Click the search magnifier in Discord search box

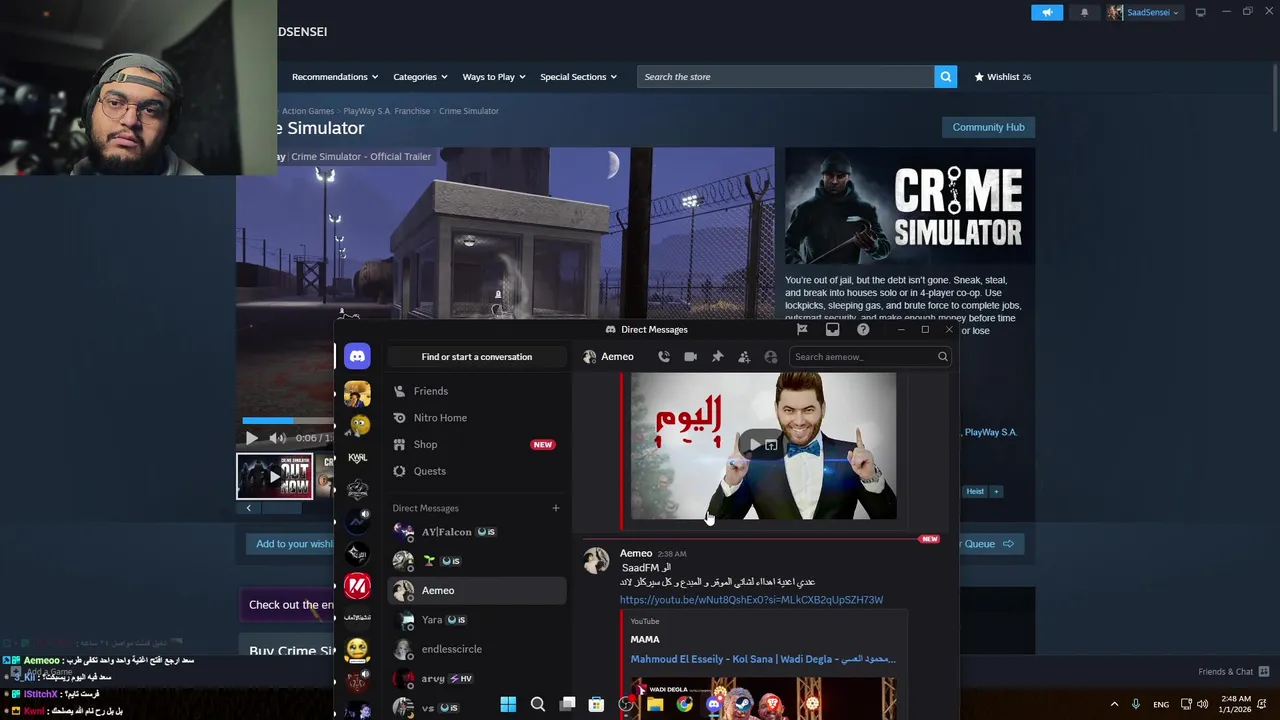click(942, 357)
